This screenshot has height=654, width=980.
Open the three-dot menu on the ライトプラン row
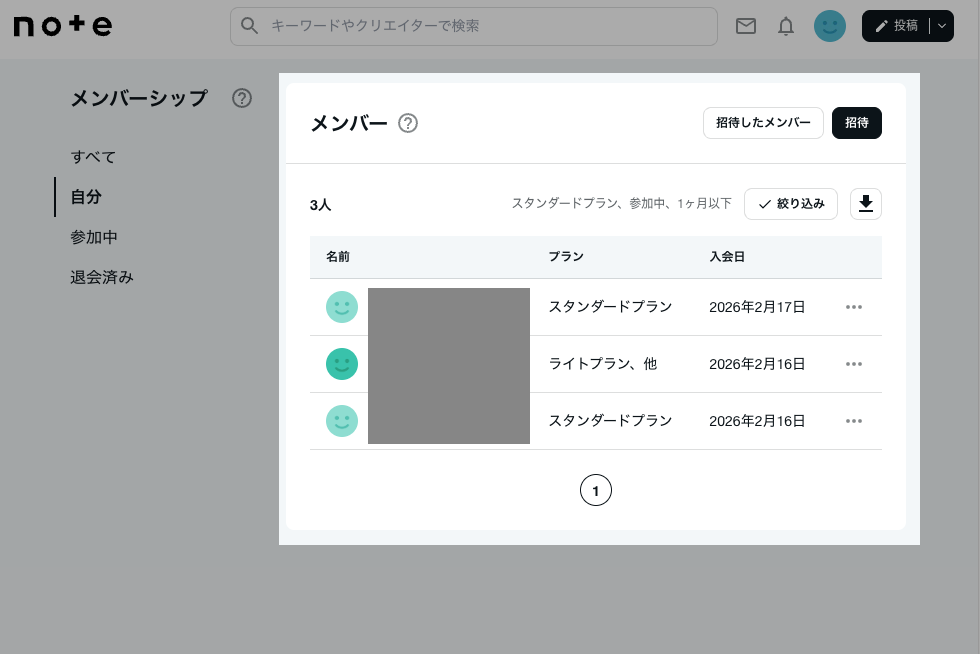click(x=854, y=364)
